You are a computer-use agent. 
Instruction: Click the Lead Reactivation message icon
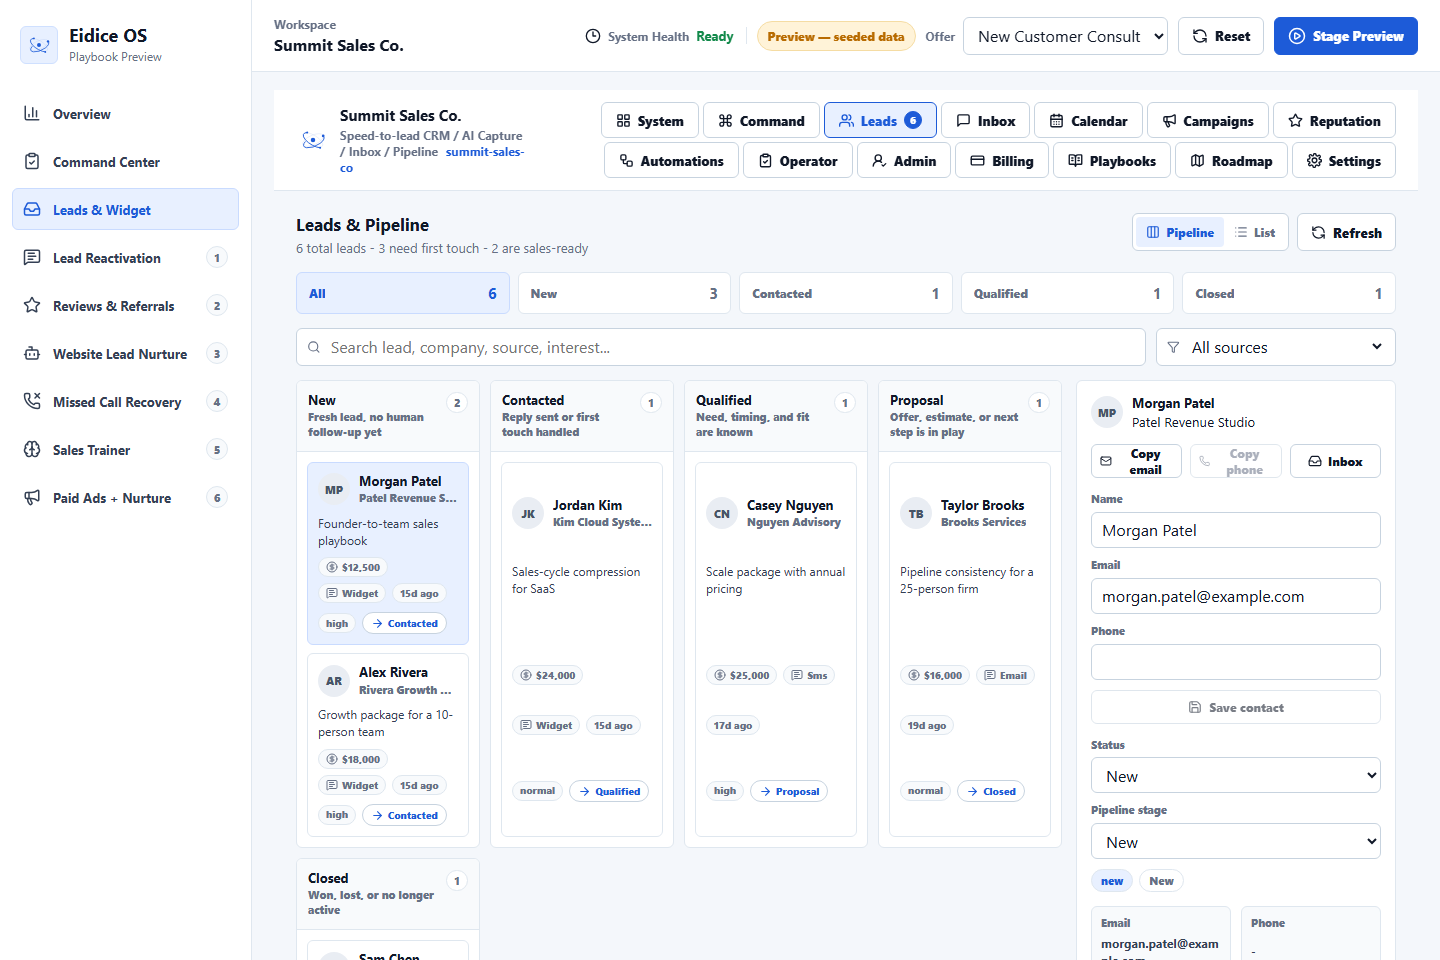tap(32, 257)
